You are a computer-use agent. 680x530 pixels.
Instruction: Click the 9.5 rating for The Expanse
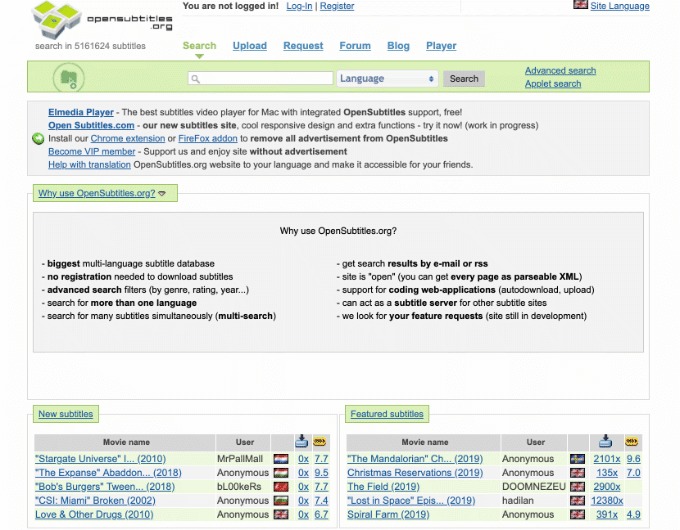pyautogui.click(x=321, y=473)
